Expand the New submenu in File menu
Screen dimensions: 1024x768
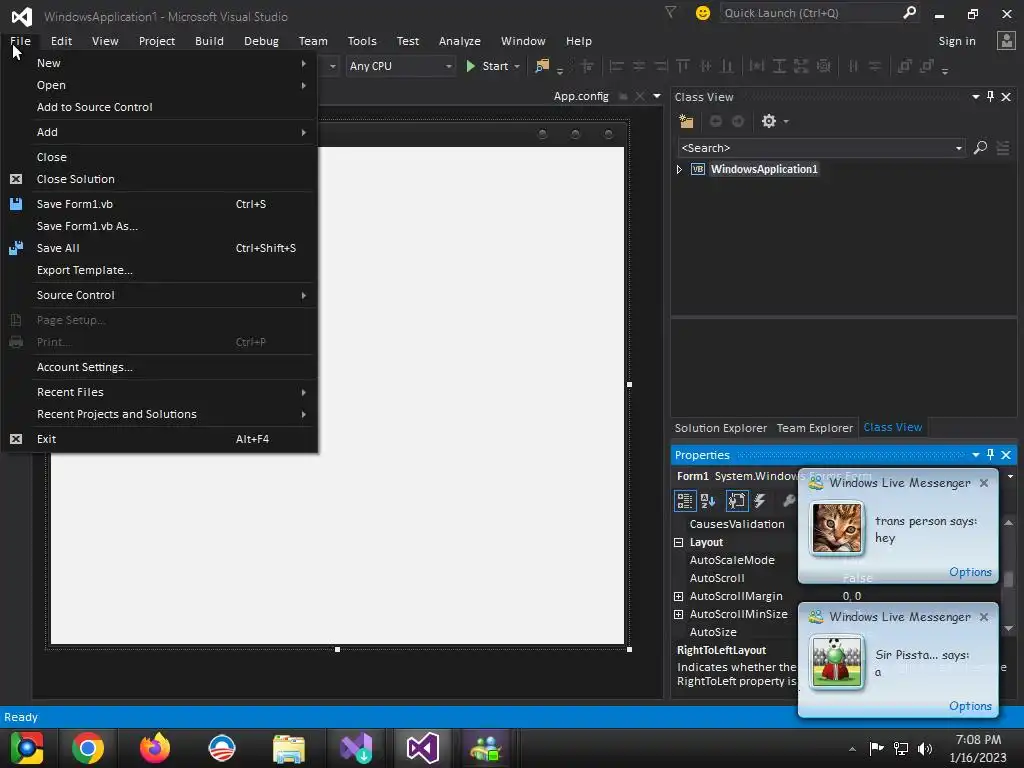(x=160, y=63)
